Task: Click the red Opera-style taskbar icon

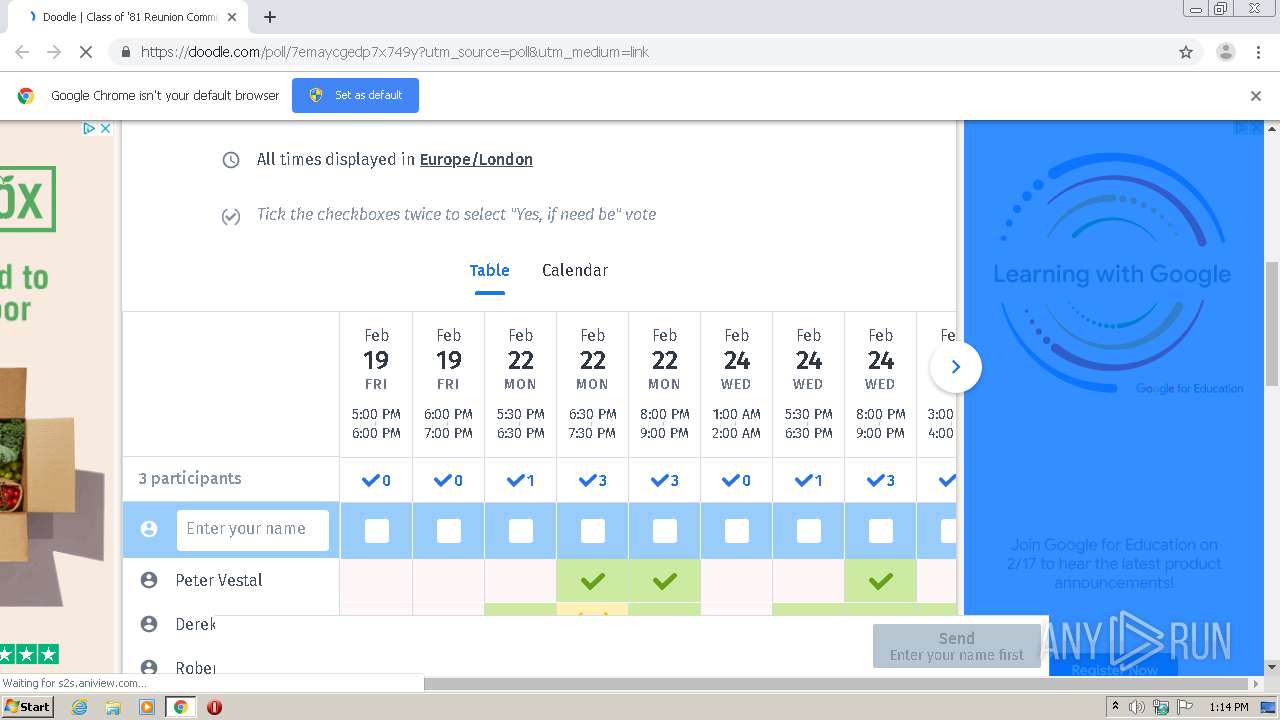Action: click(214, 707)
